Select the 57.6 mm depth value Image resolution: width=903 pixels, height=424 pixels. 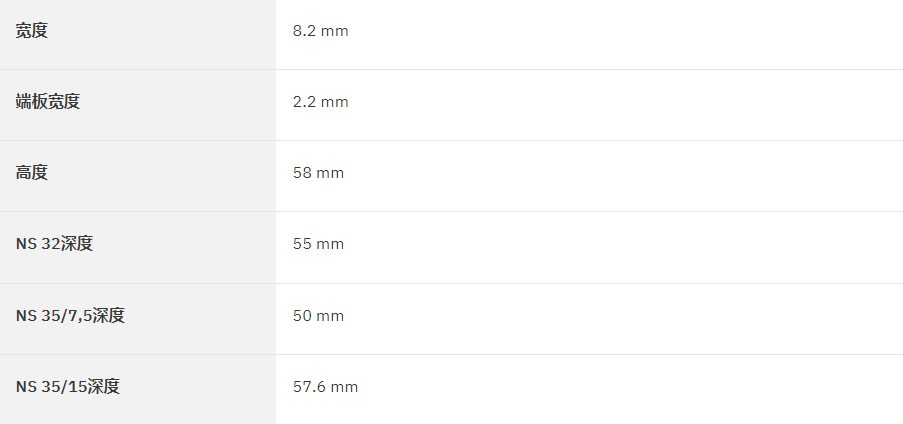point(325,387)
